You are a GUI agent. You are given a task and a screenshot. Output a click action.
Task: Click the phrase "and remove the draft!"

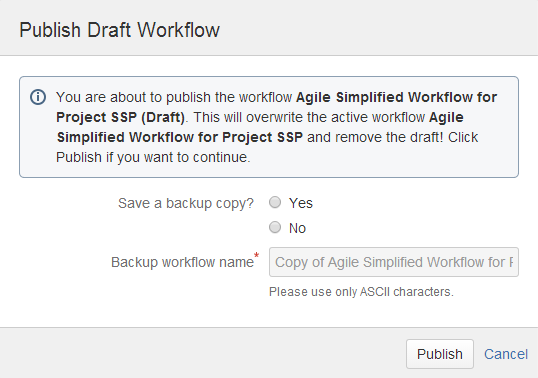[x=375, y=137]
